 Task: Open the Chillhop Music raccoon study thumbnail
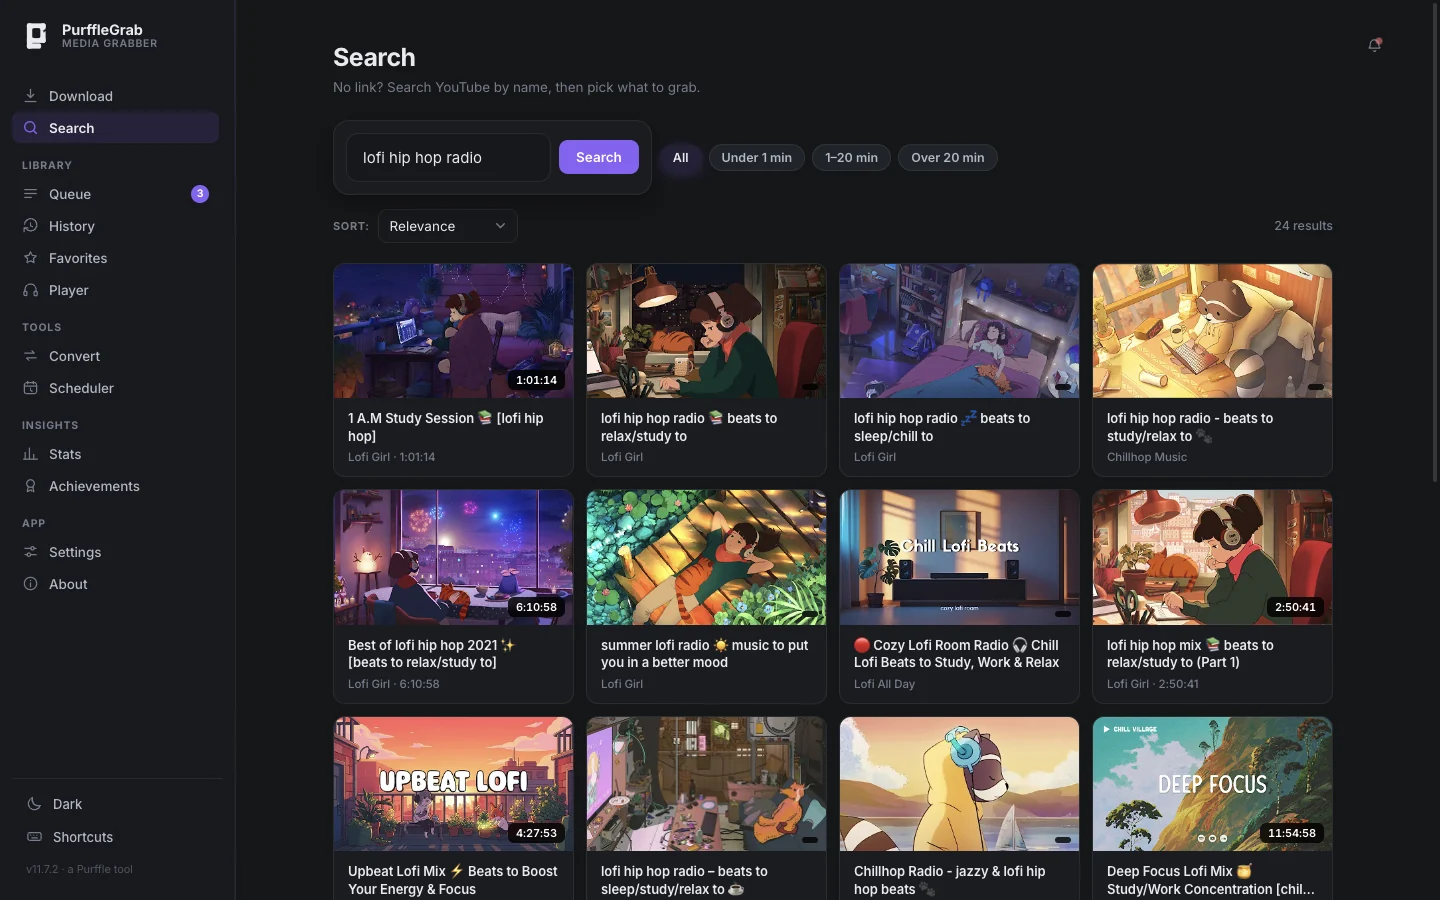(1212, 331)
